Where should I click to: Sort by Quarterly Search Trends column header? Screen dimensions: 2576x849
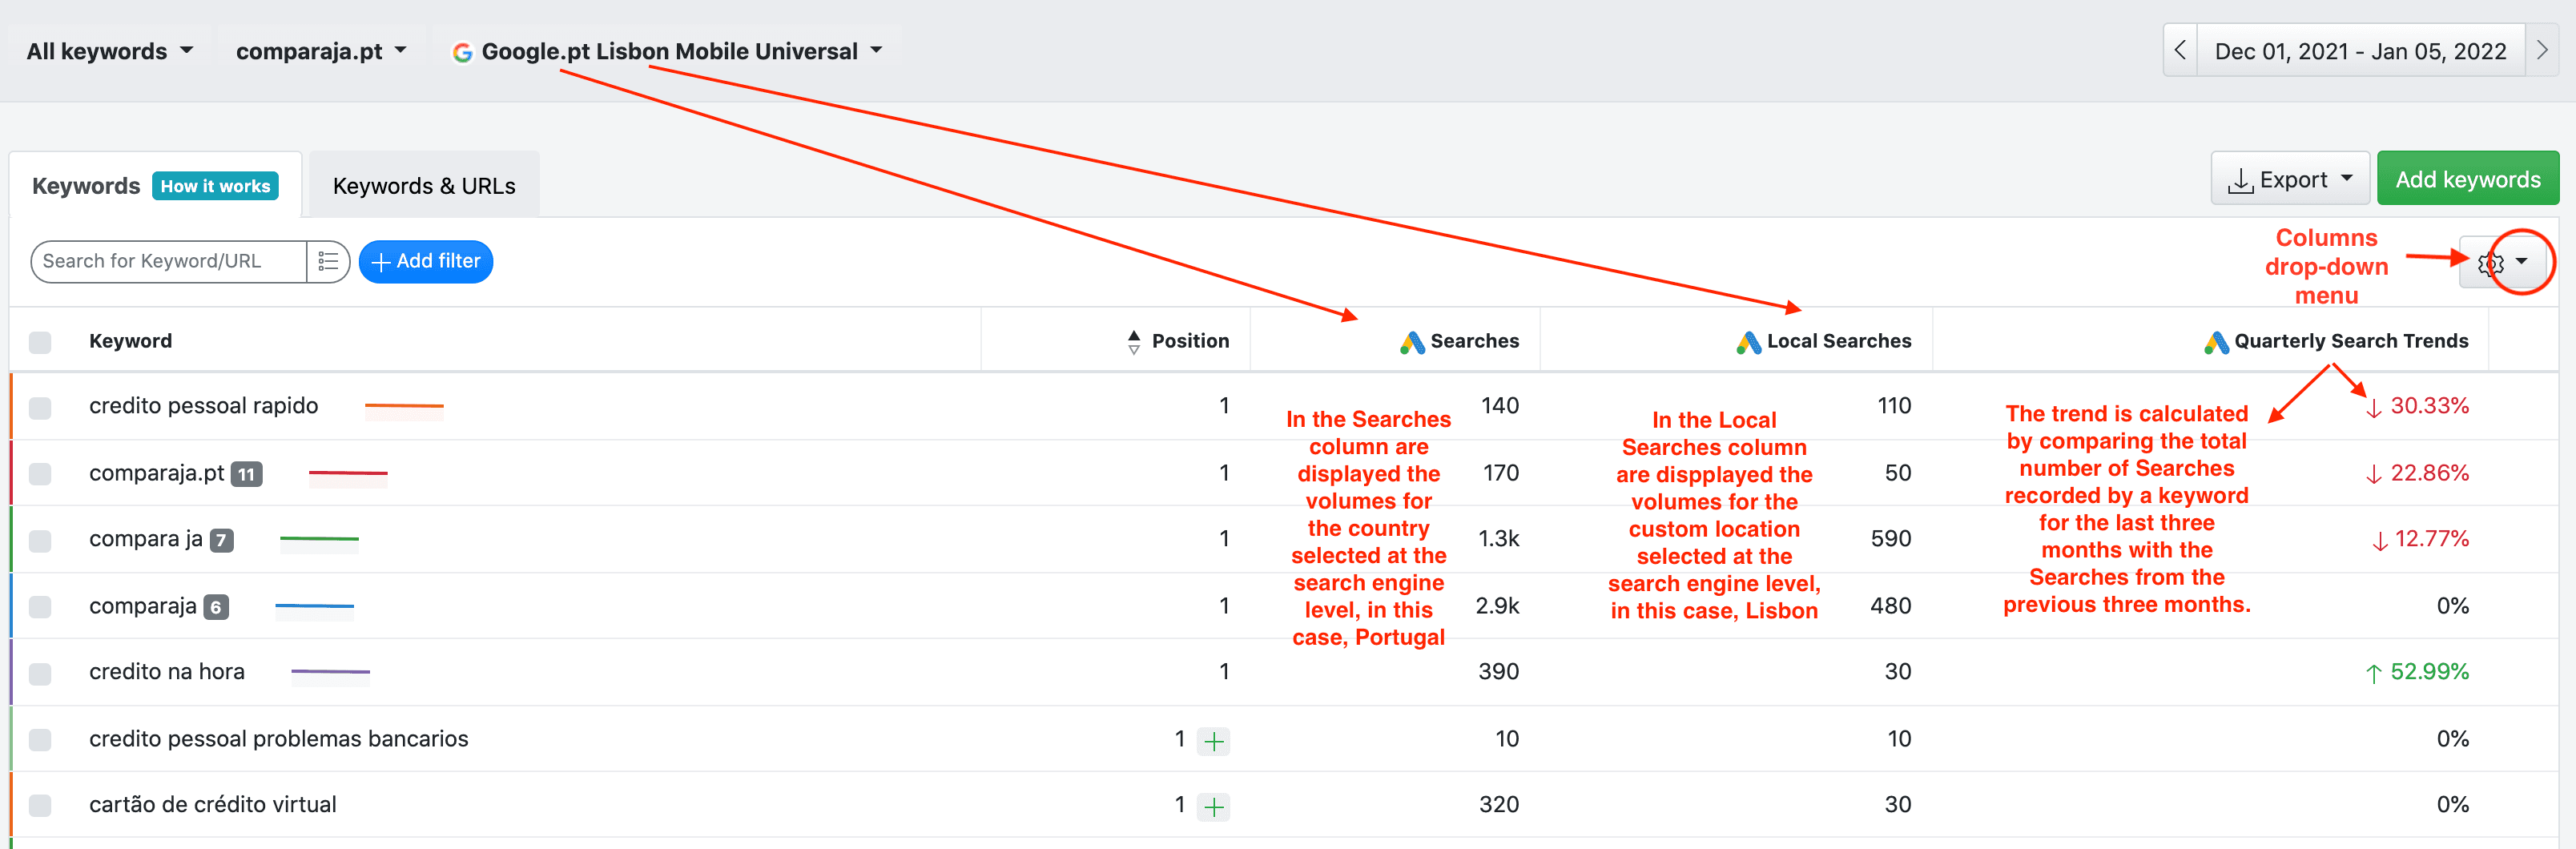[x=2351, y=341]
